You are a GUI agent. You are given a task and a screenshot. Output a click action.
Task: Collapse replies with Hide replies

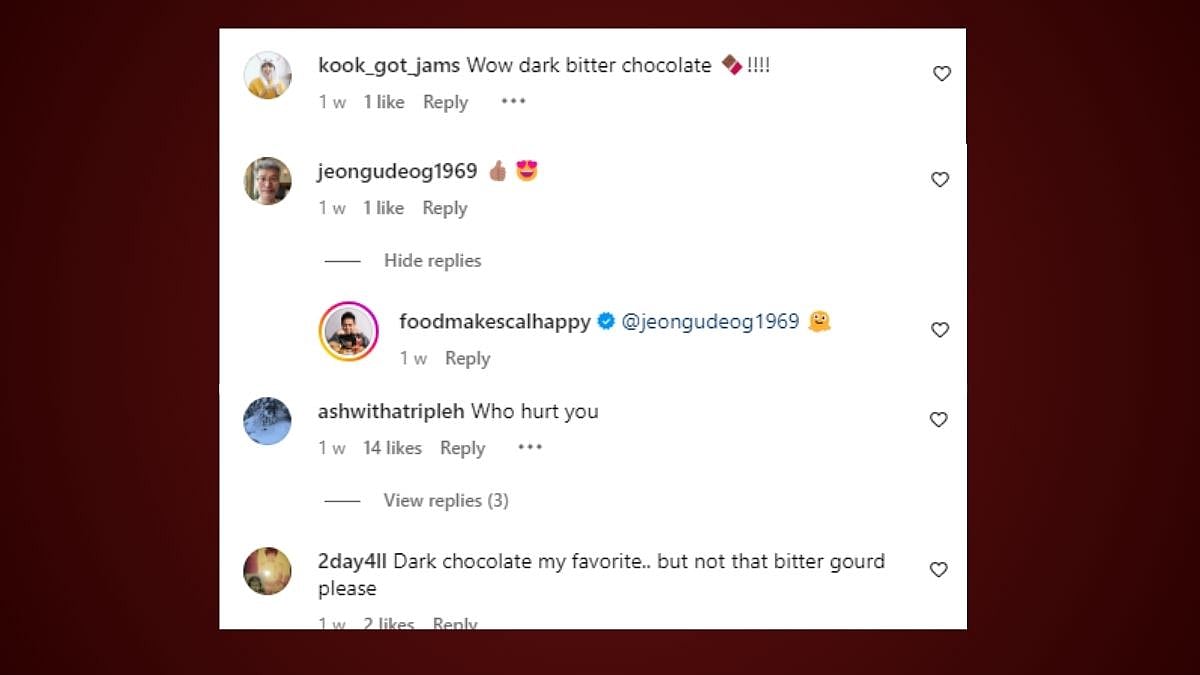coord(432,261)
